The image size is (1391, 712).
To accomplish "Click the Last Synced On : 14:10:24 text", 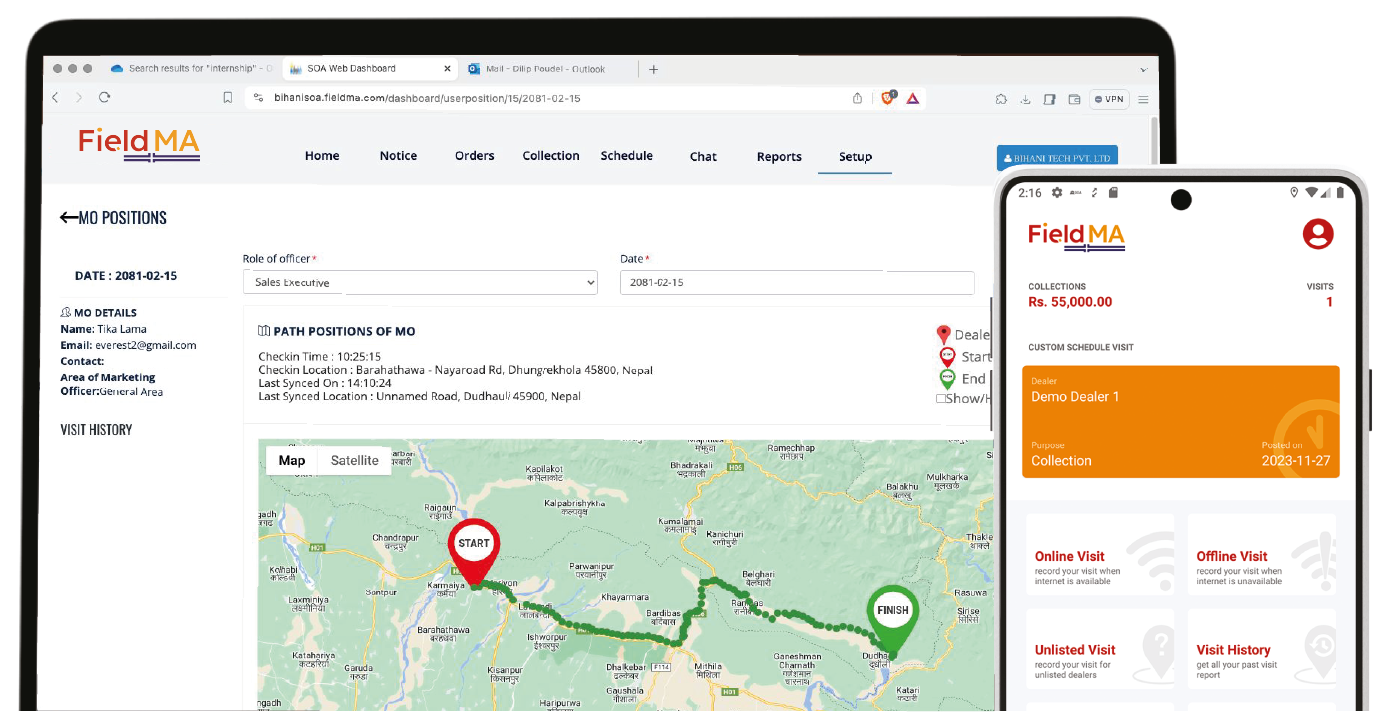I will click(x=325, y=383).
